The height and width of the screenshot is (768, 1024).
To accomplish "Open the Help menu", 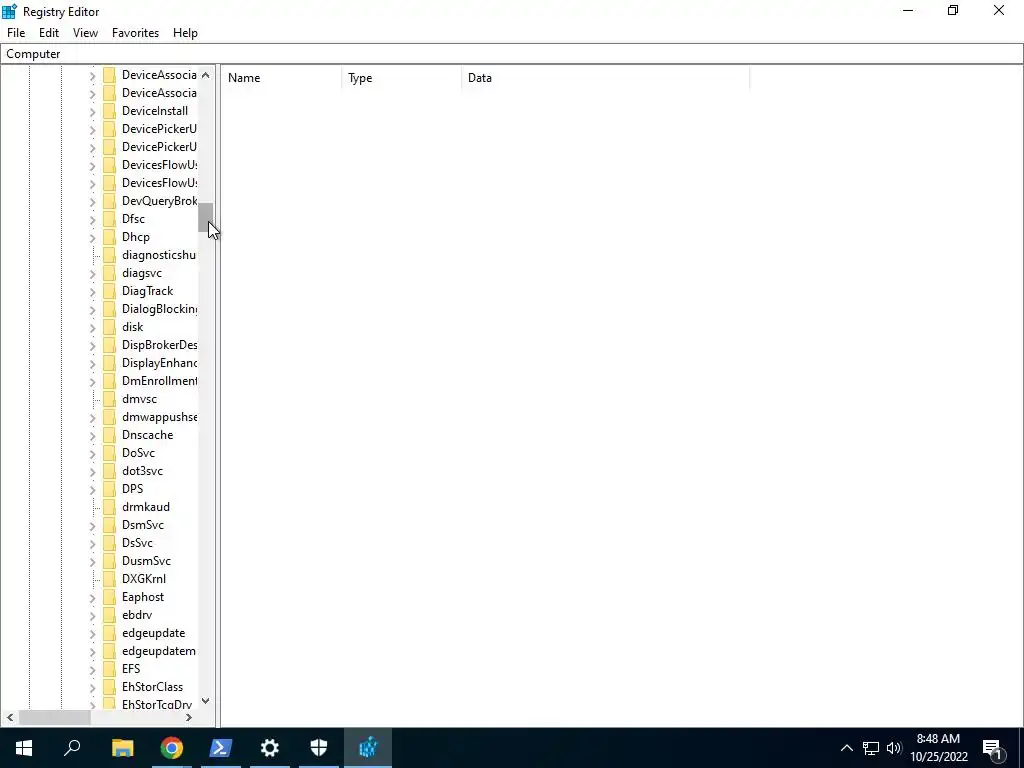I will click(185, 33).
